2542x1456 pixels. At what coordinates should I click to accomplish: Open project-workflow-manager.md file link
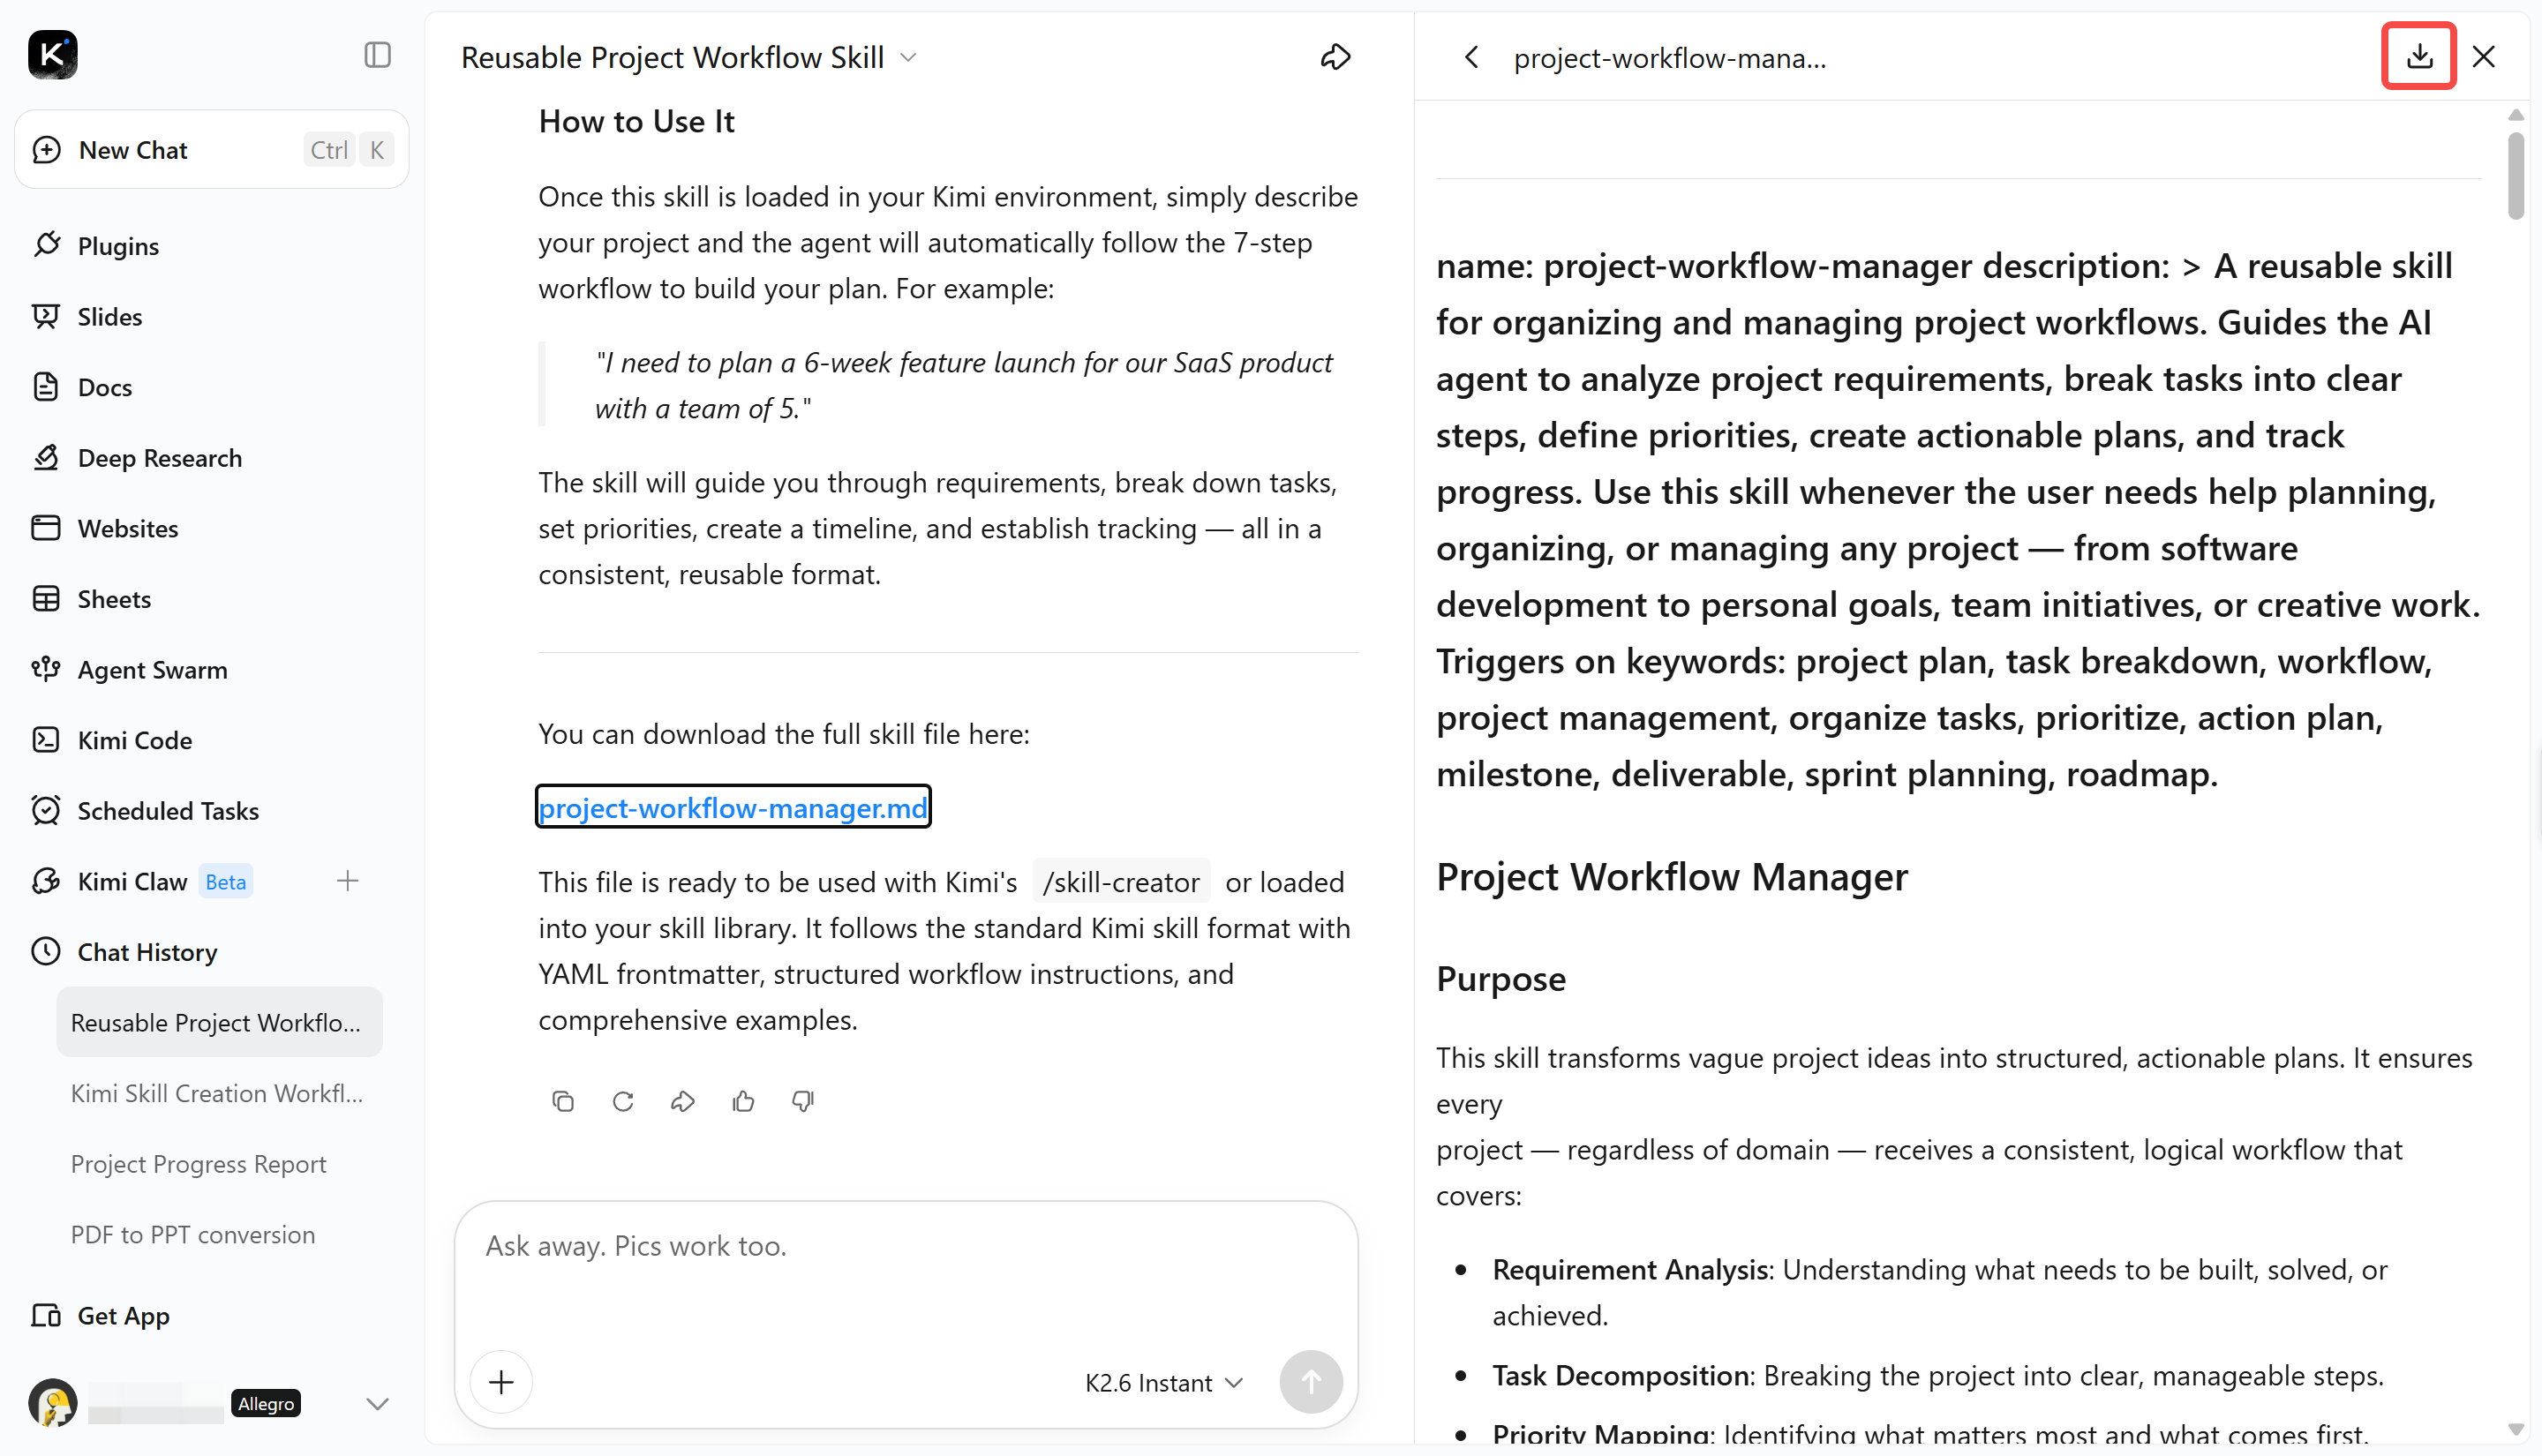click(x=733, y=808)
